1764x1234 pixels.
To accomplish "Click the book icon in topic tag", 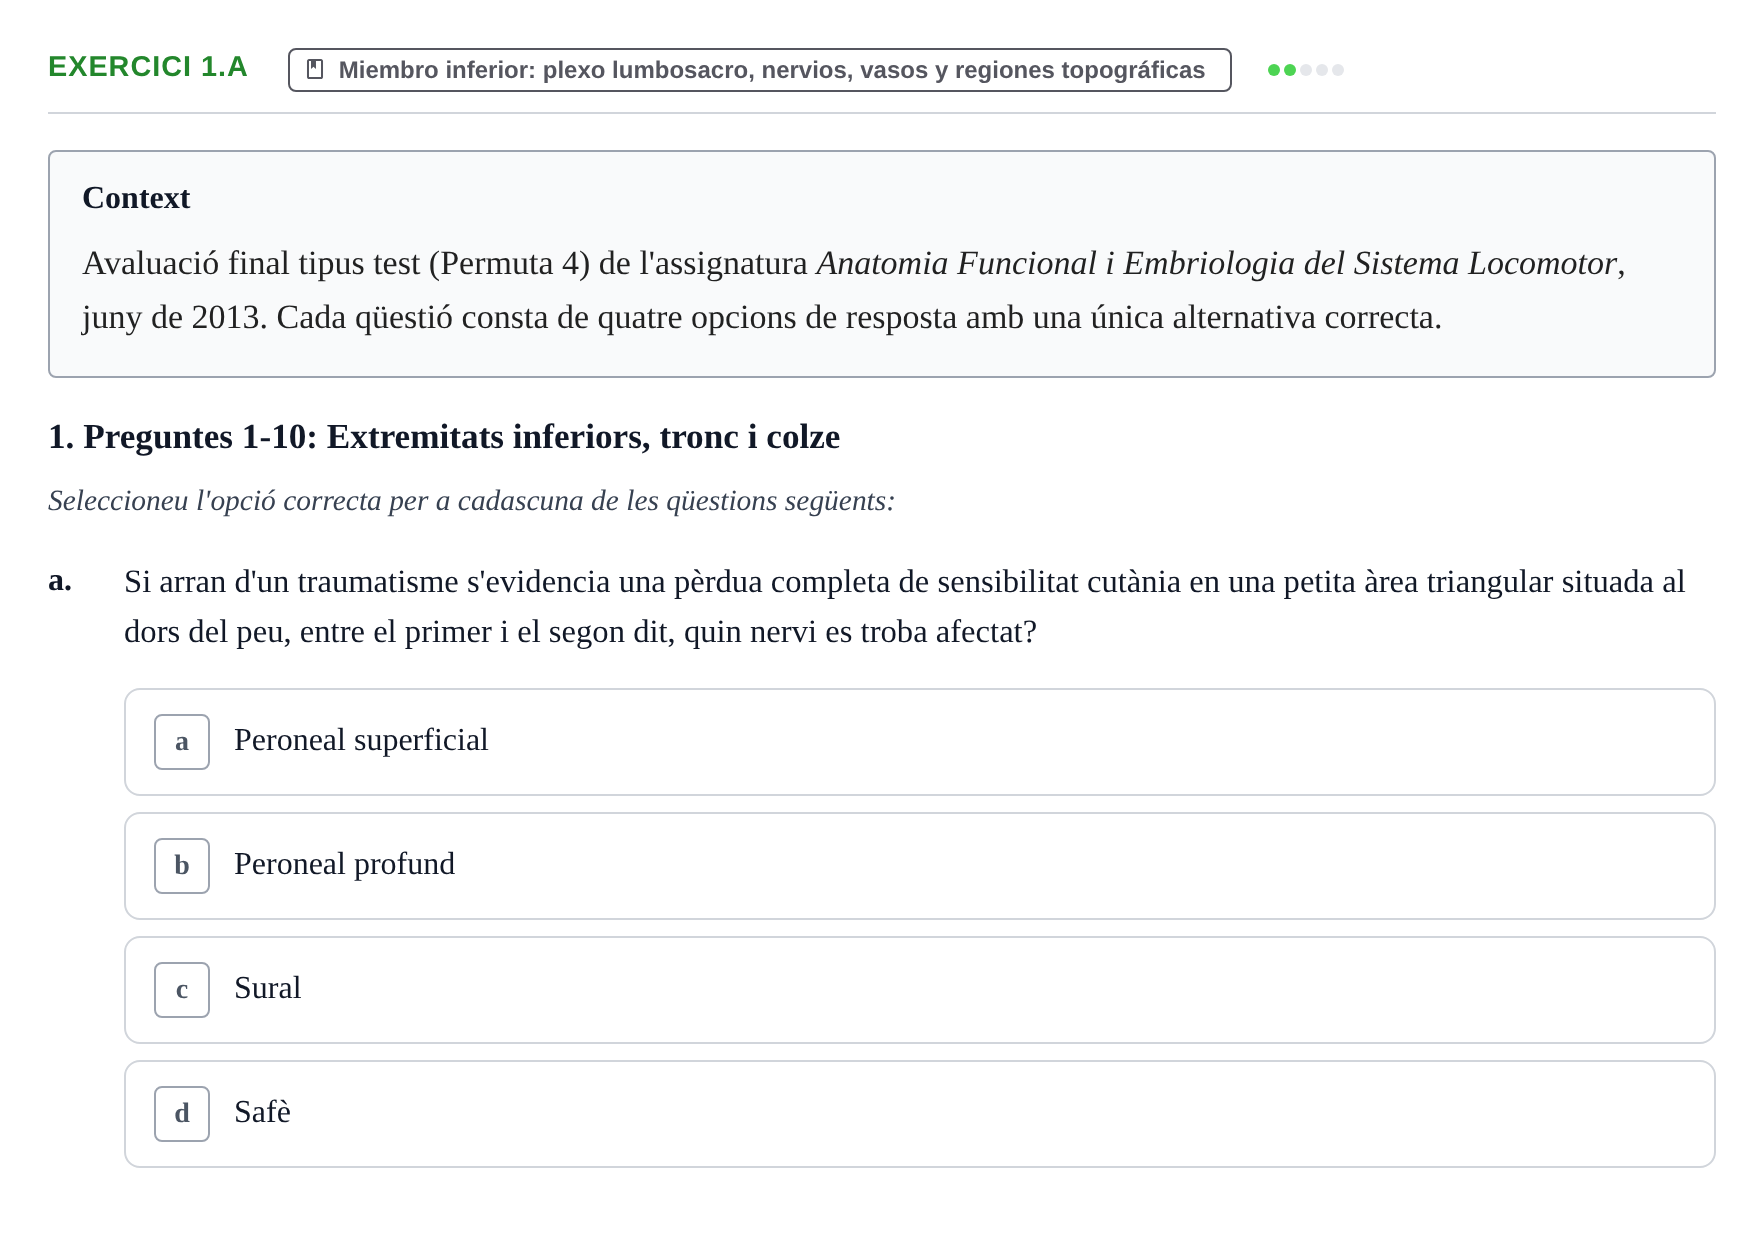I will (315, 70).
